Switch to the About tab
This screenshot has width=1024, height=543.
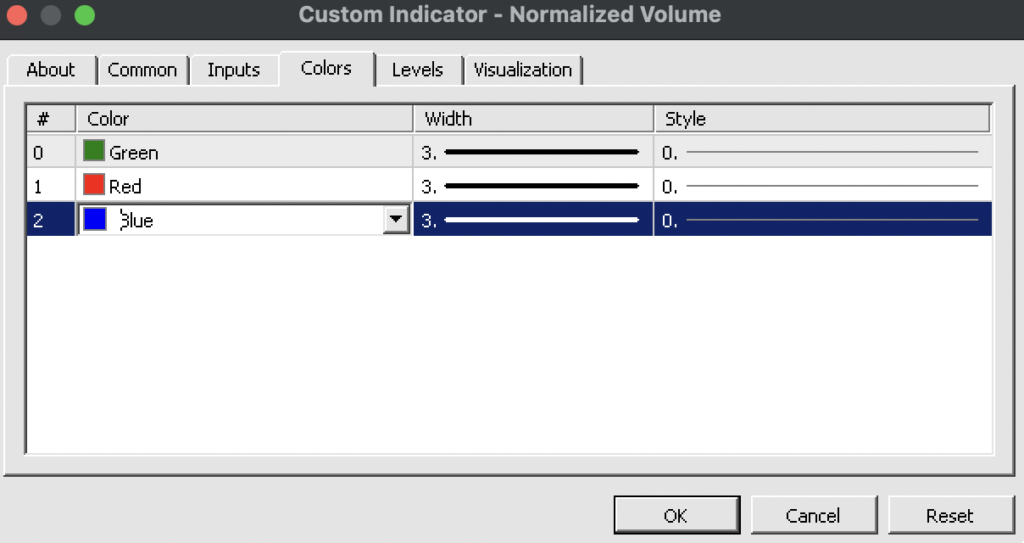tap(50, 70)
